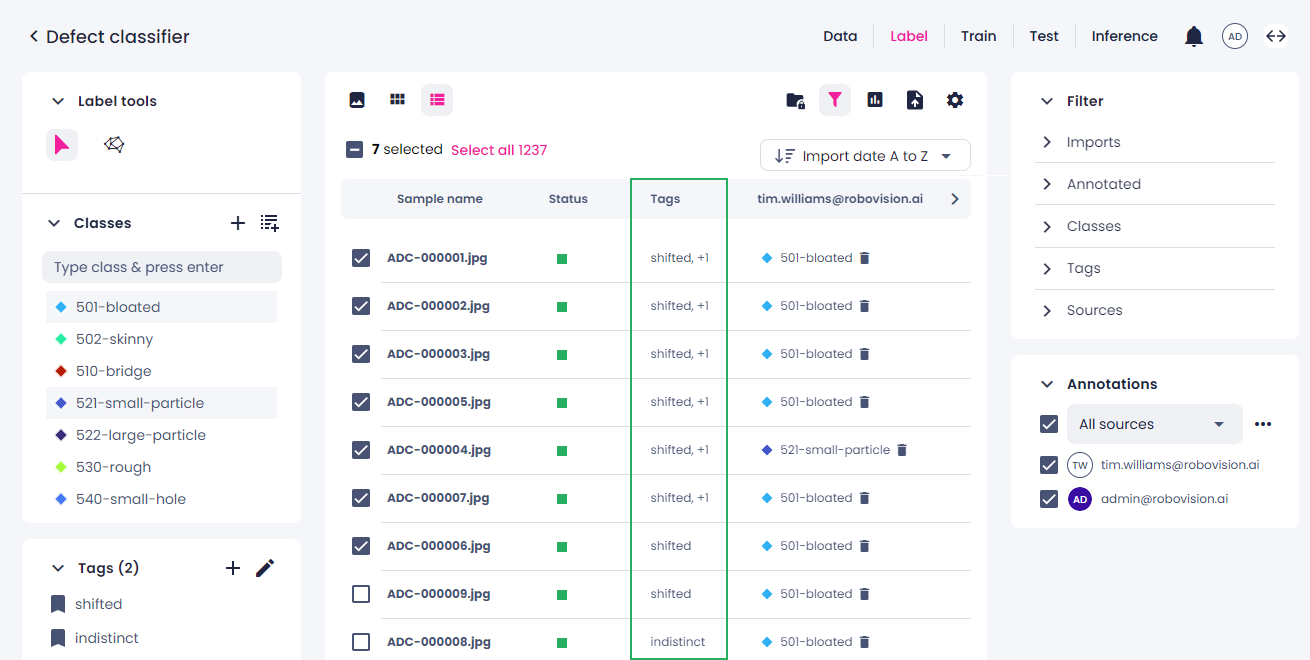The image size is (1310, 660).
Task: Open the Import date A to Z sort dropdown
Action: coord(865,156)
